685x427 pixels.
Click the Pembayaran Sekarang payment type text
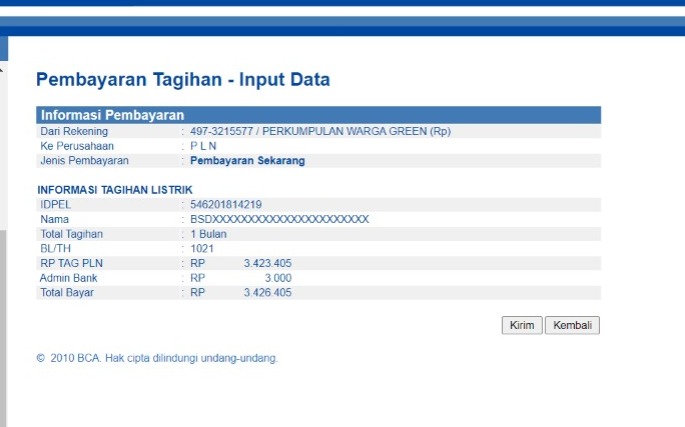tap(247, 160)
